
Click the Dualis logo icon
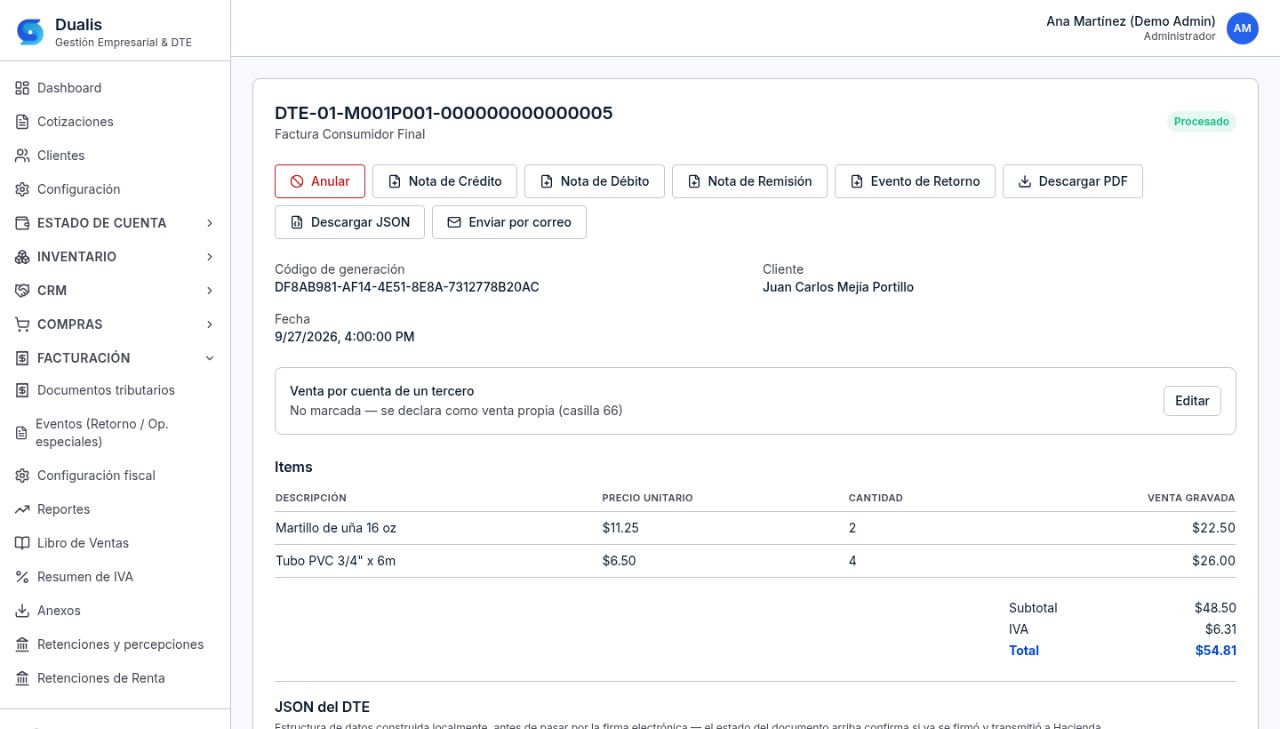click(31, 32)
